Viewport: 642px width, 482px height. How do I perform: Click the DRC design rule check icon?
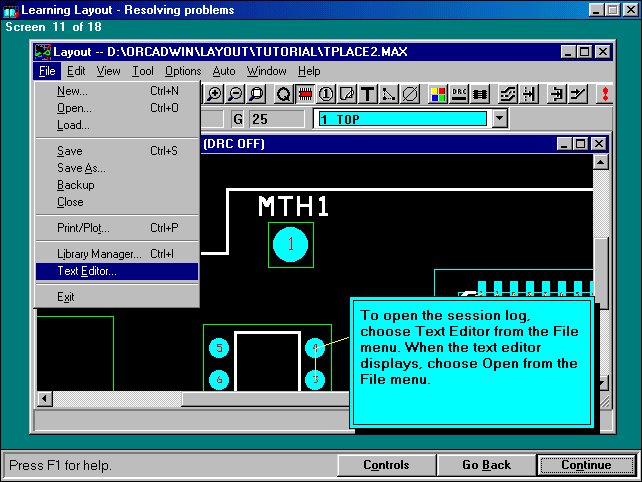click(x=459, y=94)
